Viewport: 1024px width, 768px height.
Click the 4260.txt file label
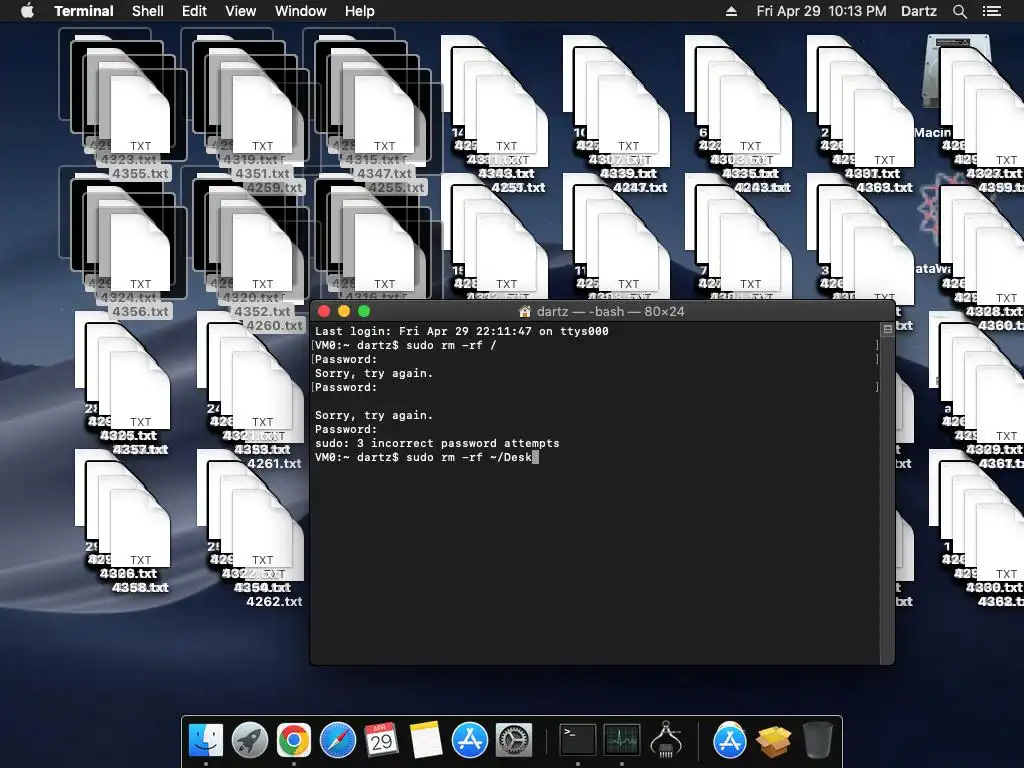tap(274, 325)
